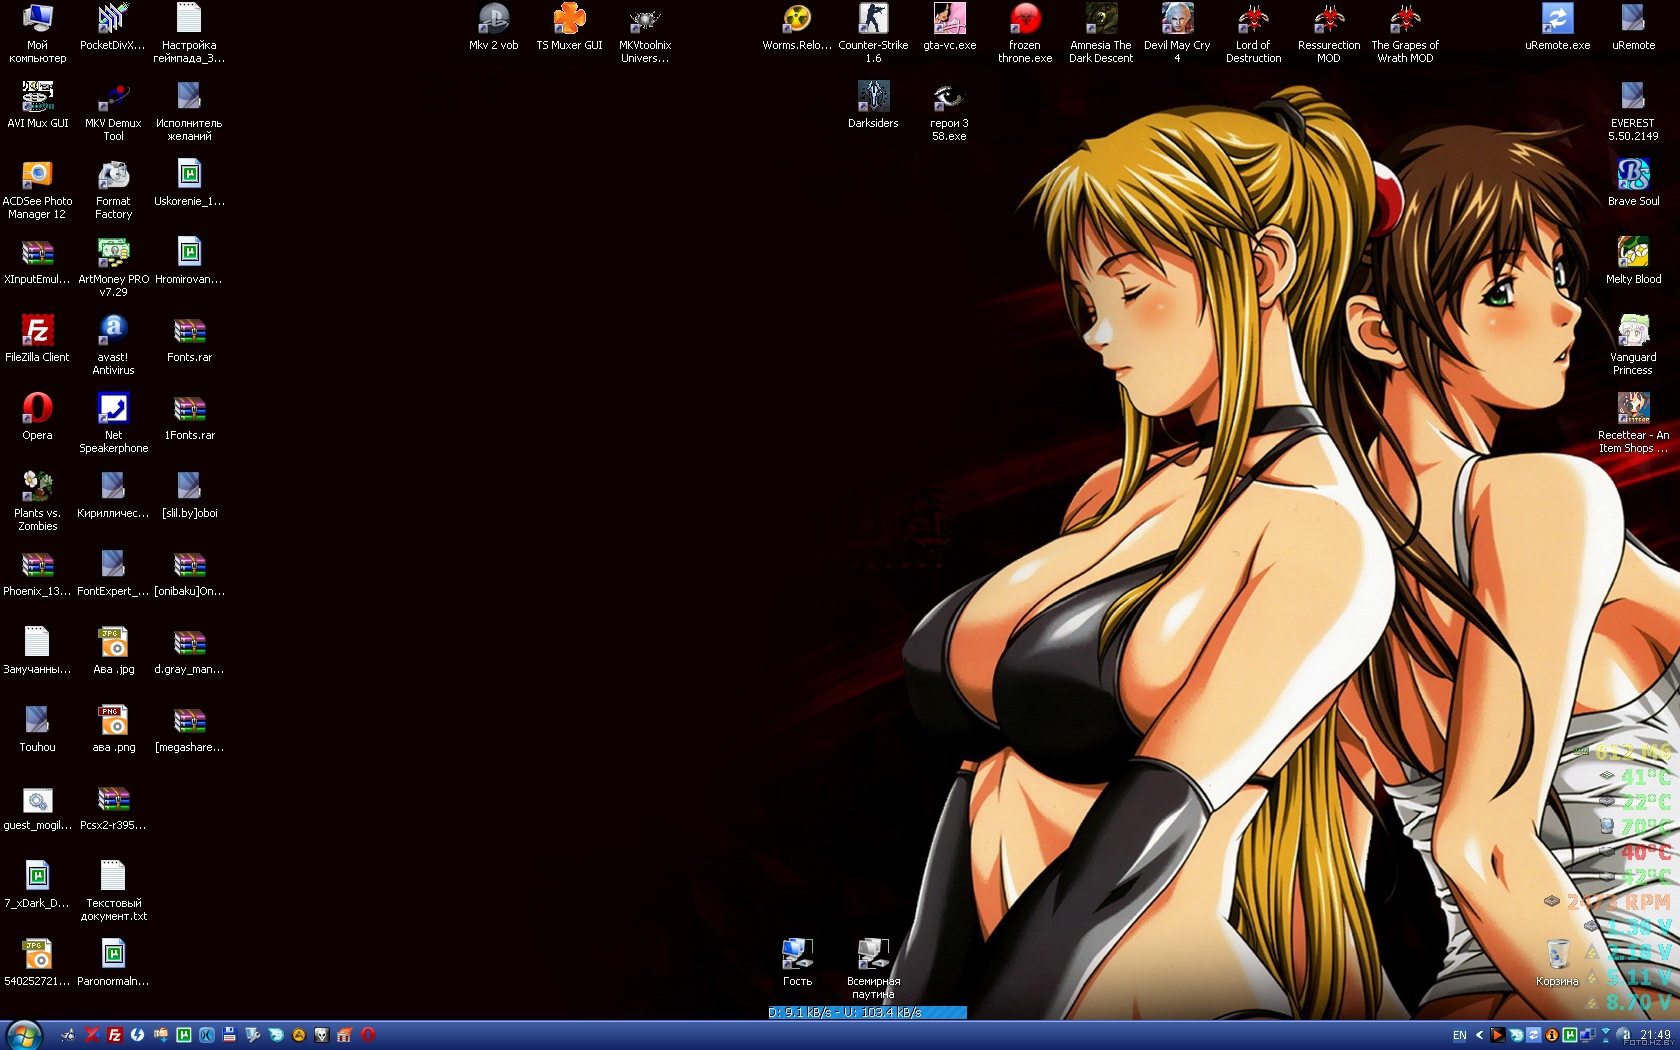Launch Devil May Cry 4
This screenshot has width=1680, height=1050.
(1177, 33)
